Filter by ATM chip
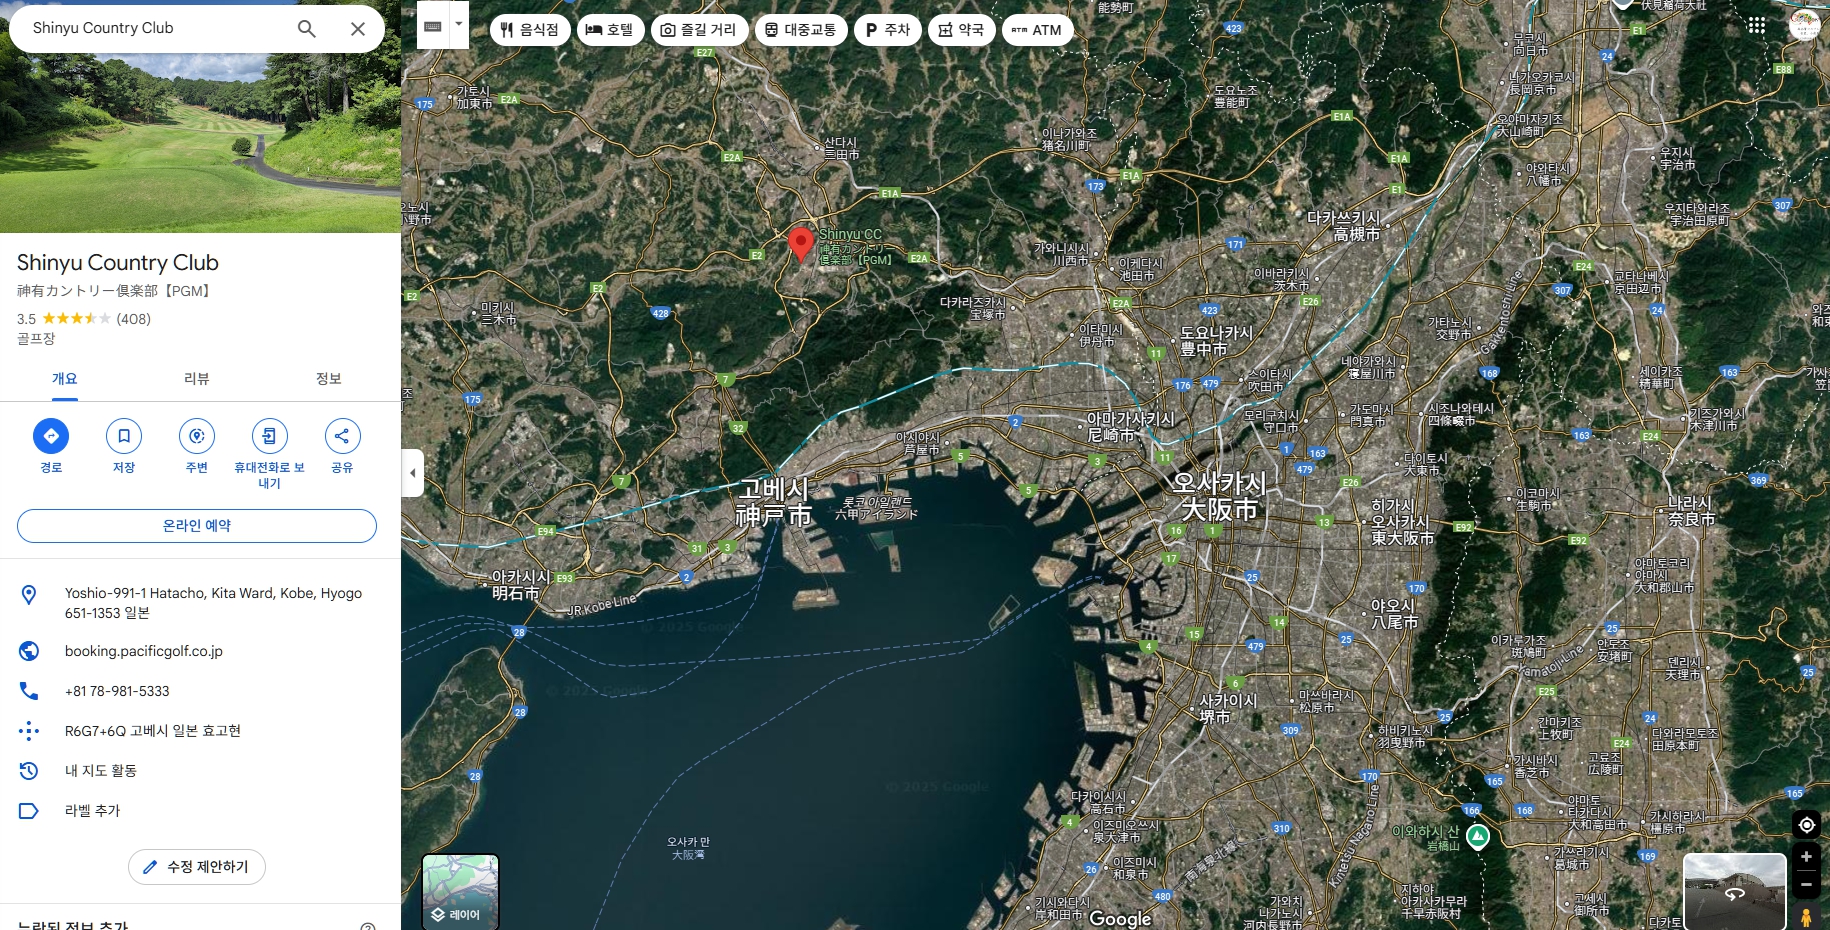The image size is (1830, 930). pyautogui.click(x=1037, y=30)
